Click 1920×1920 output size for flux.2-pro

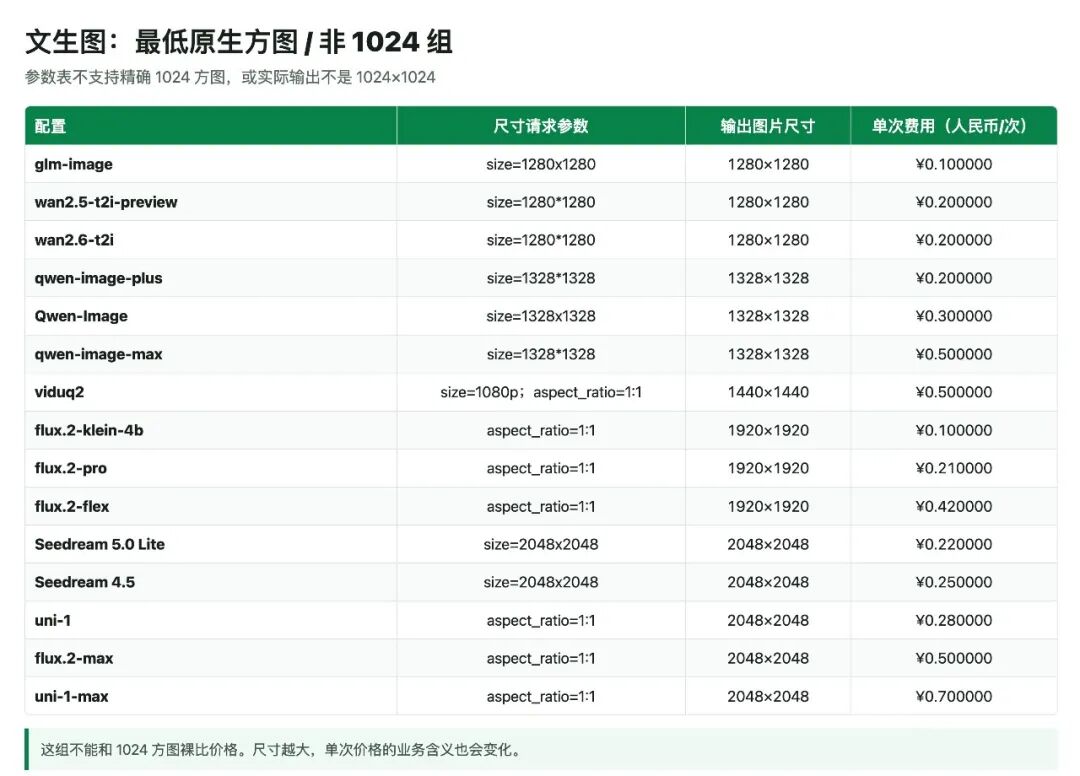coord(768,468)
